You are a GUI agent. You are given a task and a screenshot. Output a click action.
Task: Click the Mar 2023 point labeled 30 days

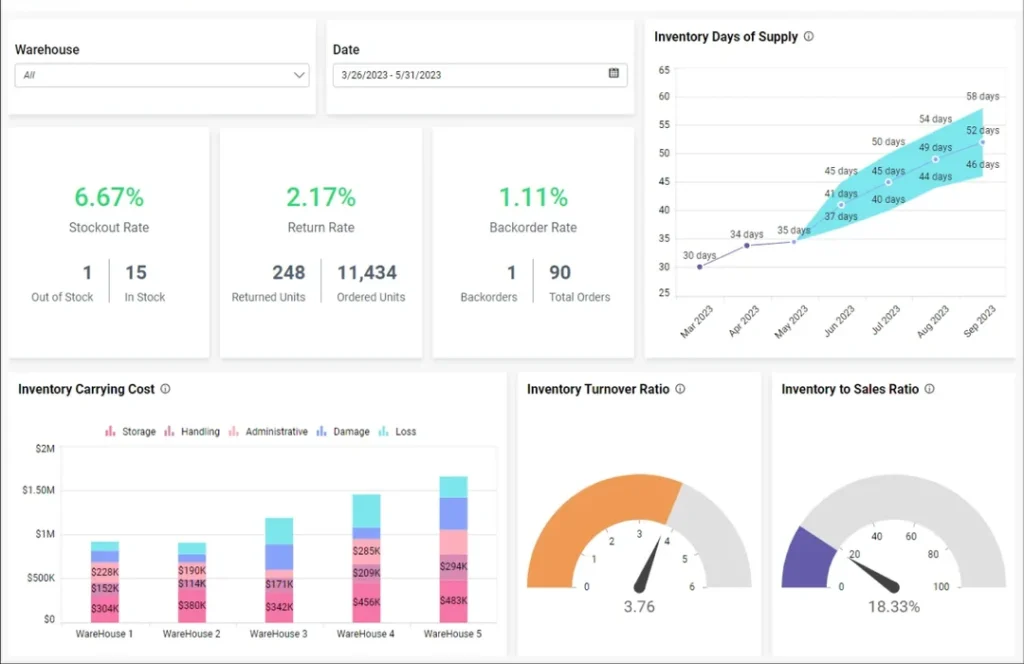click(x=700, y=266)
